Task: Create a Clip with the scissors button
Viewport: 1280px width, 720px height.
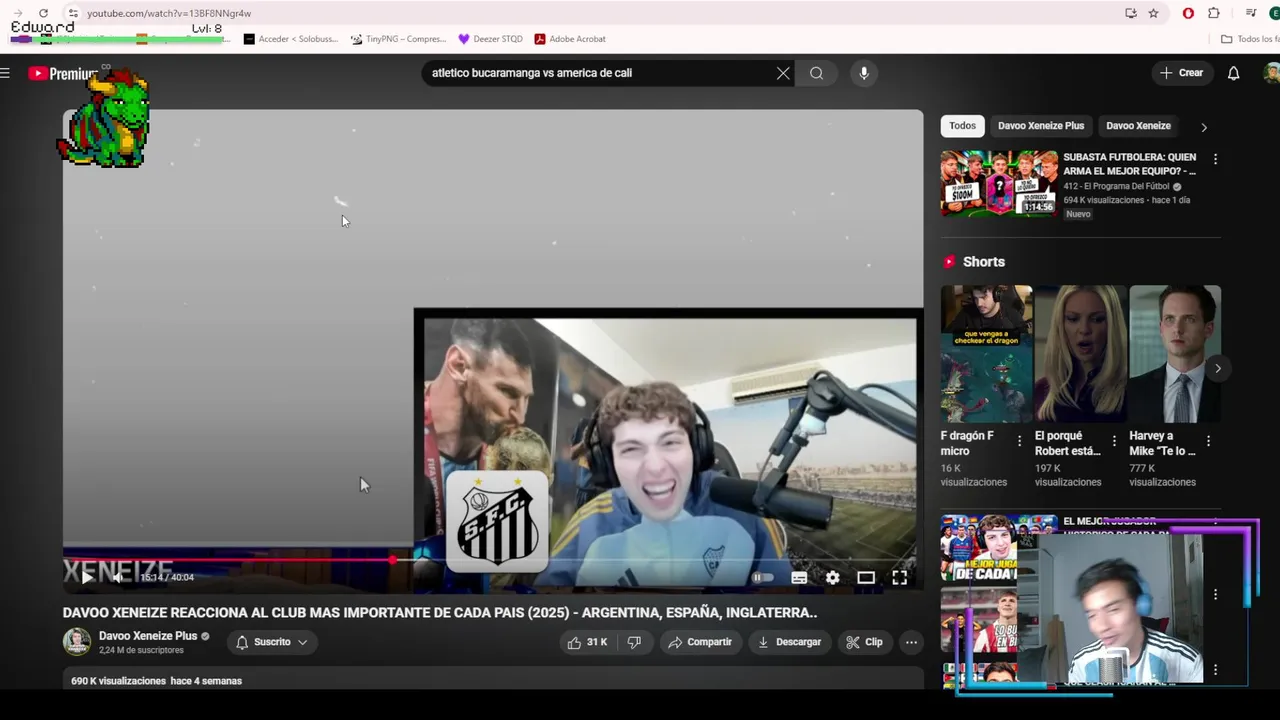Action: 864,642
